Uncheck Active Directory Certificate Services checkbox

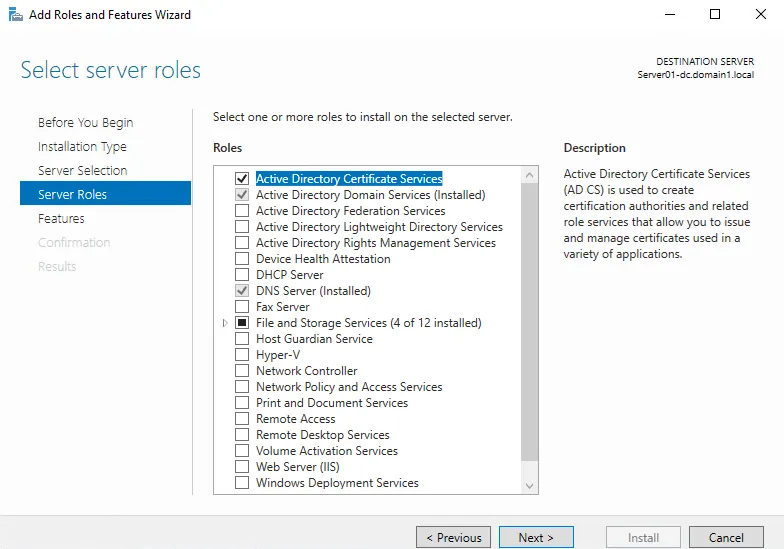242,179
